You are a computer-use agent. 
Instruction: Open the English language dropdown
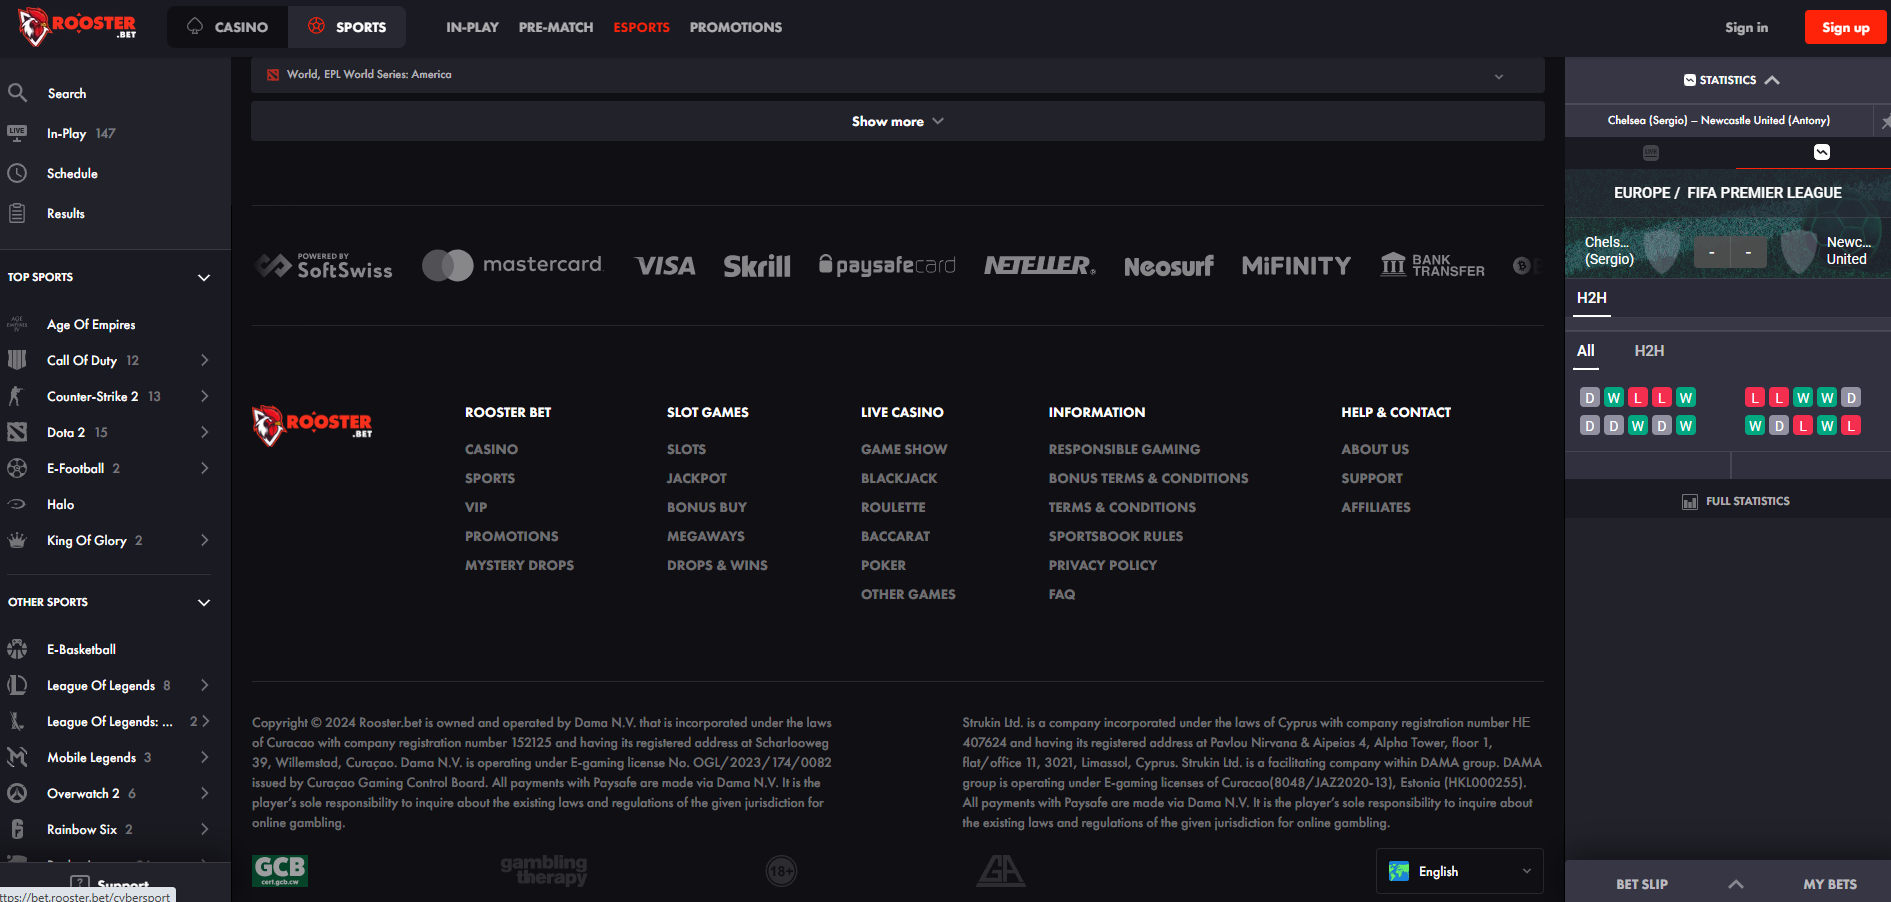(1459, 871)
